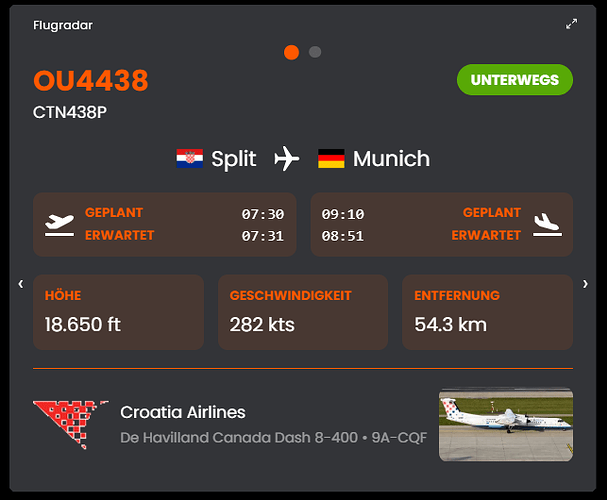The width and height of the screenshot is (607, 500).
Task: Click the Flugradar widget title
Action: pos(63,25)
